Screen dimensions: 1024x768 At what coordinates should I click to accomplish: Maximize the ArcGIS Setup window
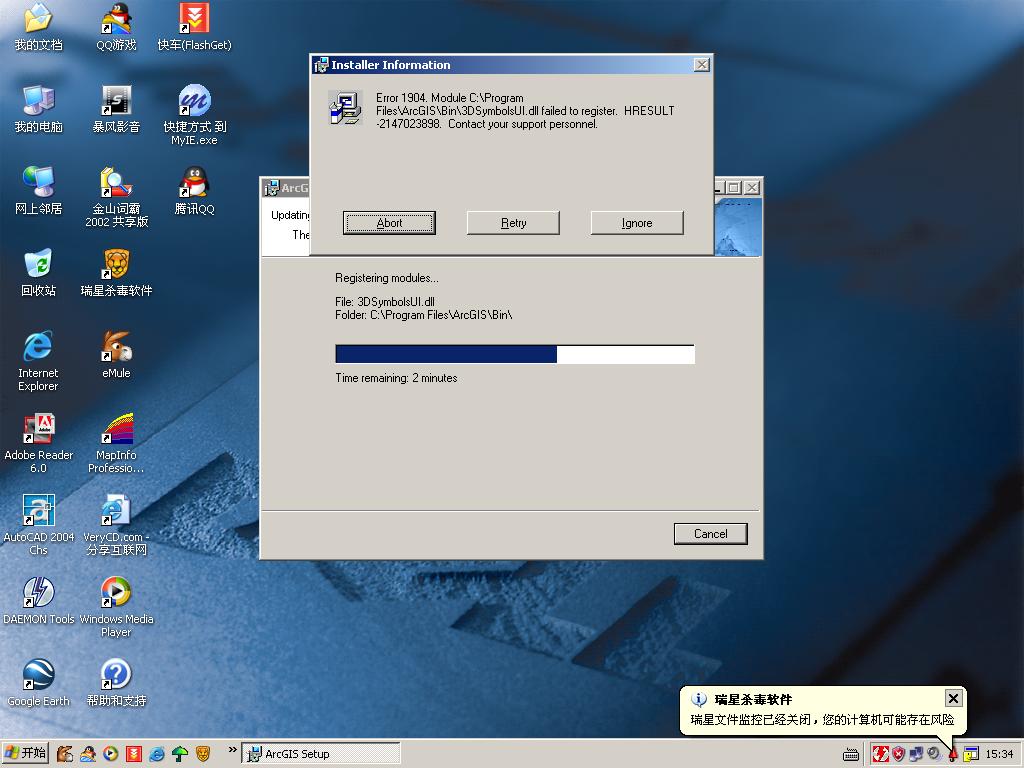click(x=734, y=187)
